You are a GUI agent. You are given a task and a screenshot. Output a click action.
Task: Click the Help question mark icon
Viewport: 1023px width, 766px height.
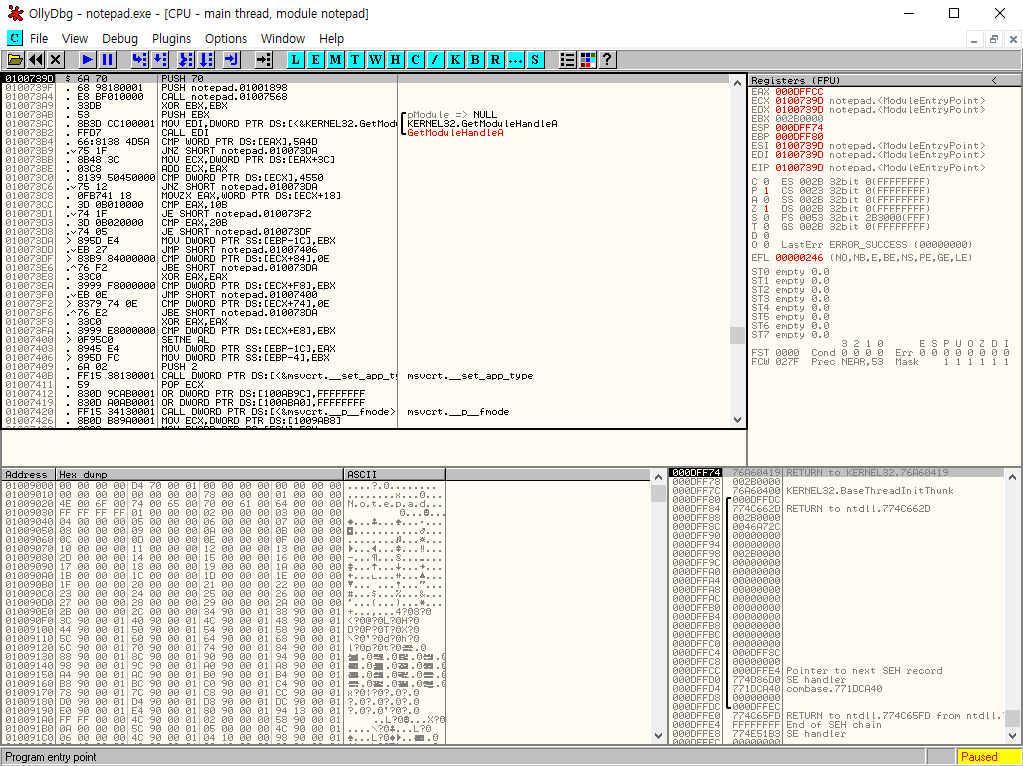607,60
